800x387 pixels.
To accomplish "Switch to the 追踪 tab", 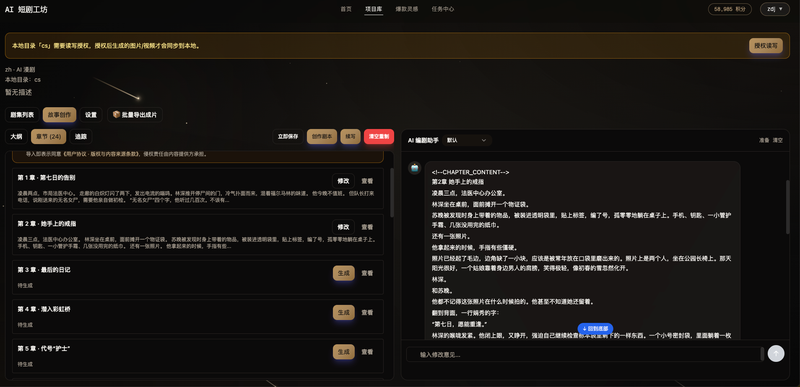I will click(81, 137).
